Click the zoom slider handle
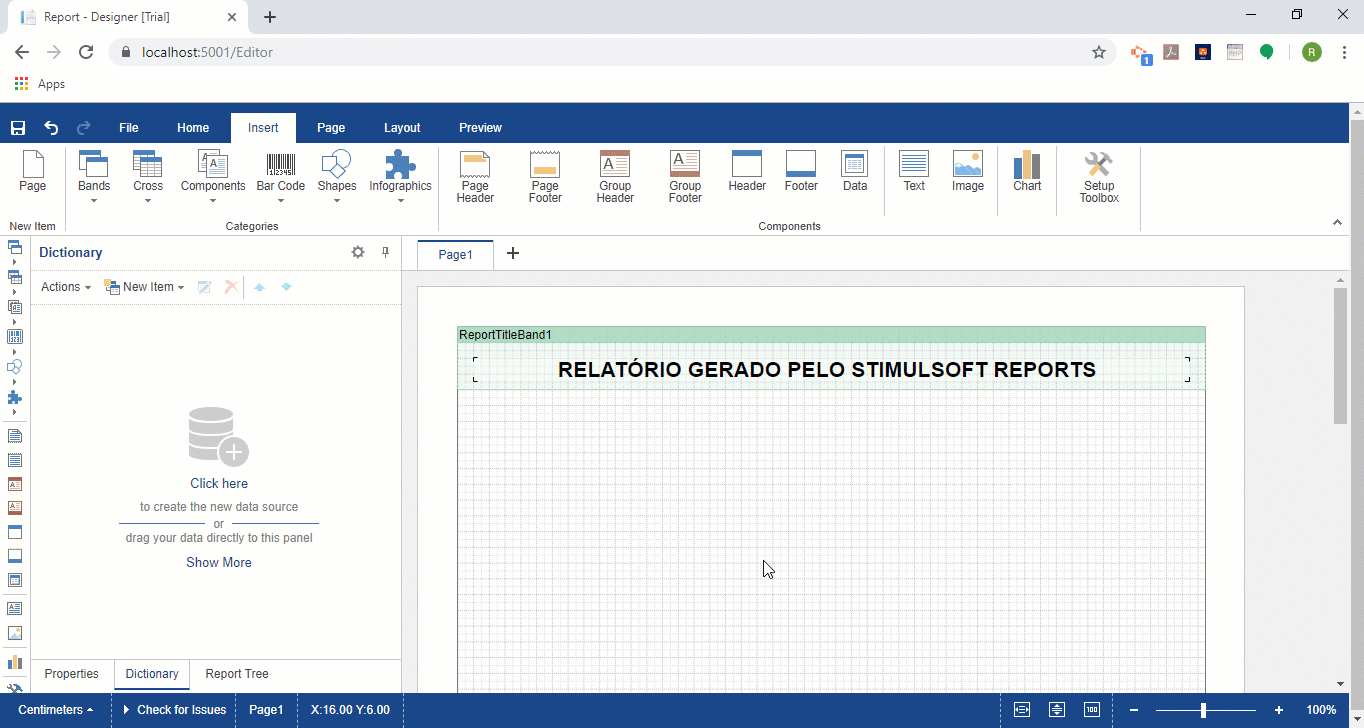Viewport: 1364px width, 728px height. click(x=1203, y=710)
